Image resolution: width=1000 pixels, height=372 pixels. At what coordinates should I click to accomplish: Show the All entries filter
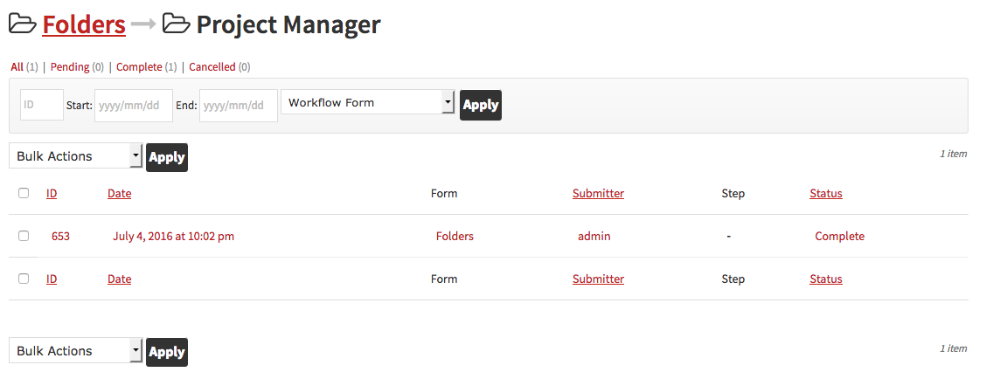(x=17, y=67)
